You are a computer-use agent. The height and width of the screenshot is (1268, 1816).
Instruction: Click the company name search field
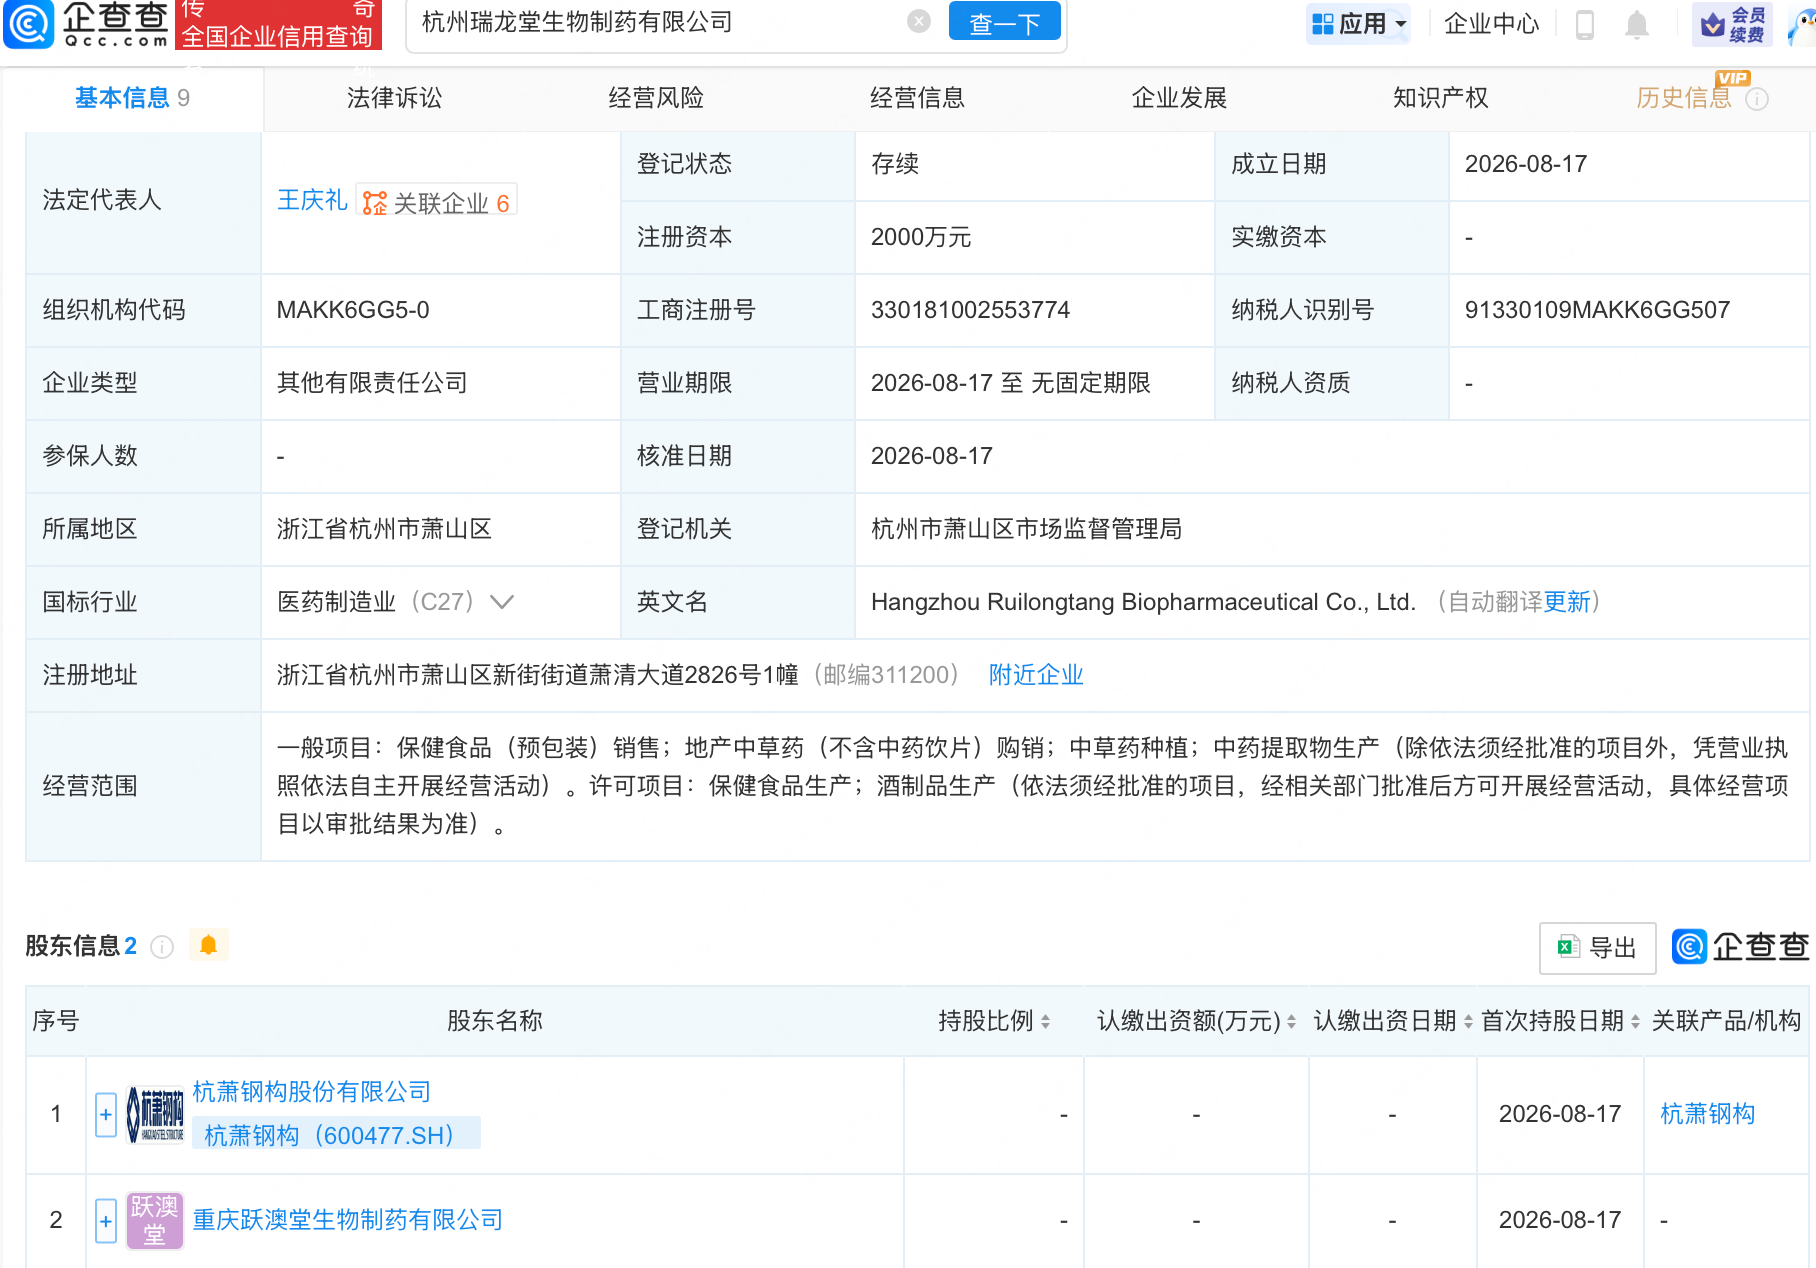point(660,22)
